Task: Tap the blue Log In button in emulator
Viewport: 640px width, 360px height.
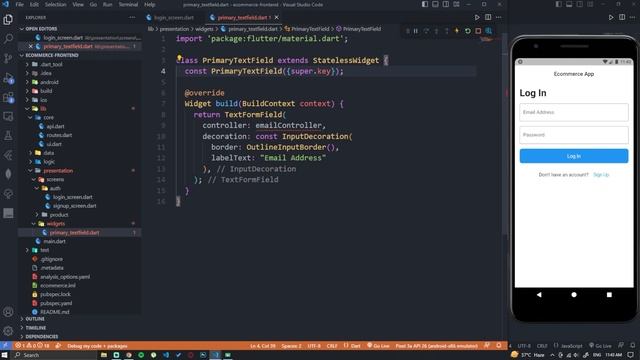Action: pos(573,156)
